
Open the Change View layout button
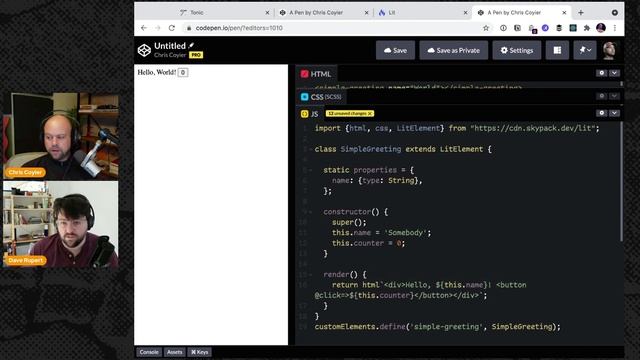click(x=557, y=50)
